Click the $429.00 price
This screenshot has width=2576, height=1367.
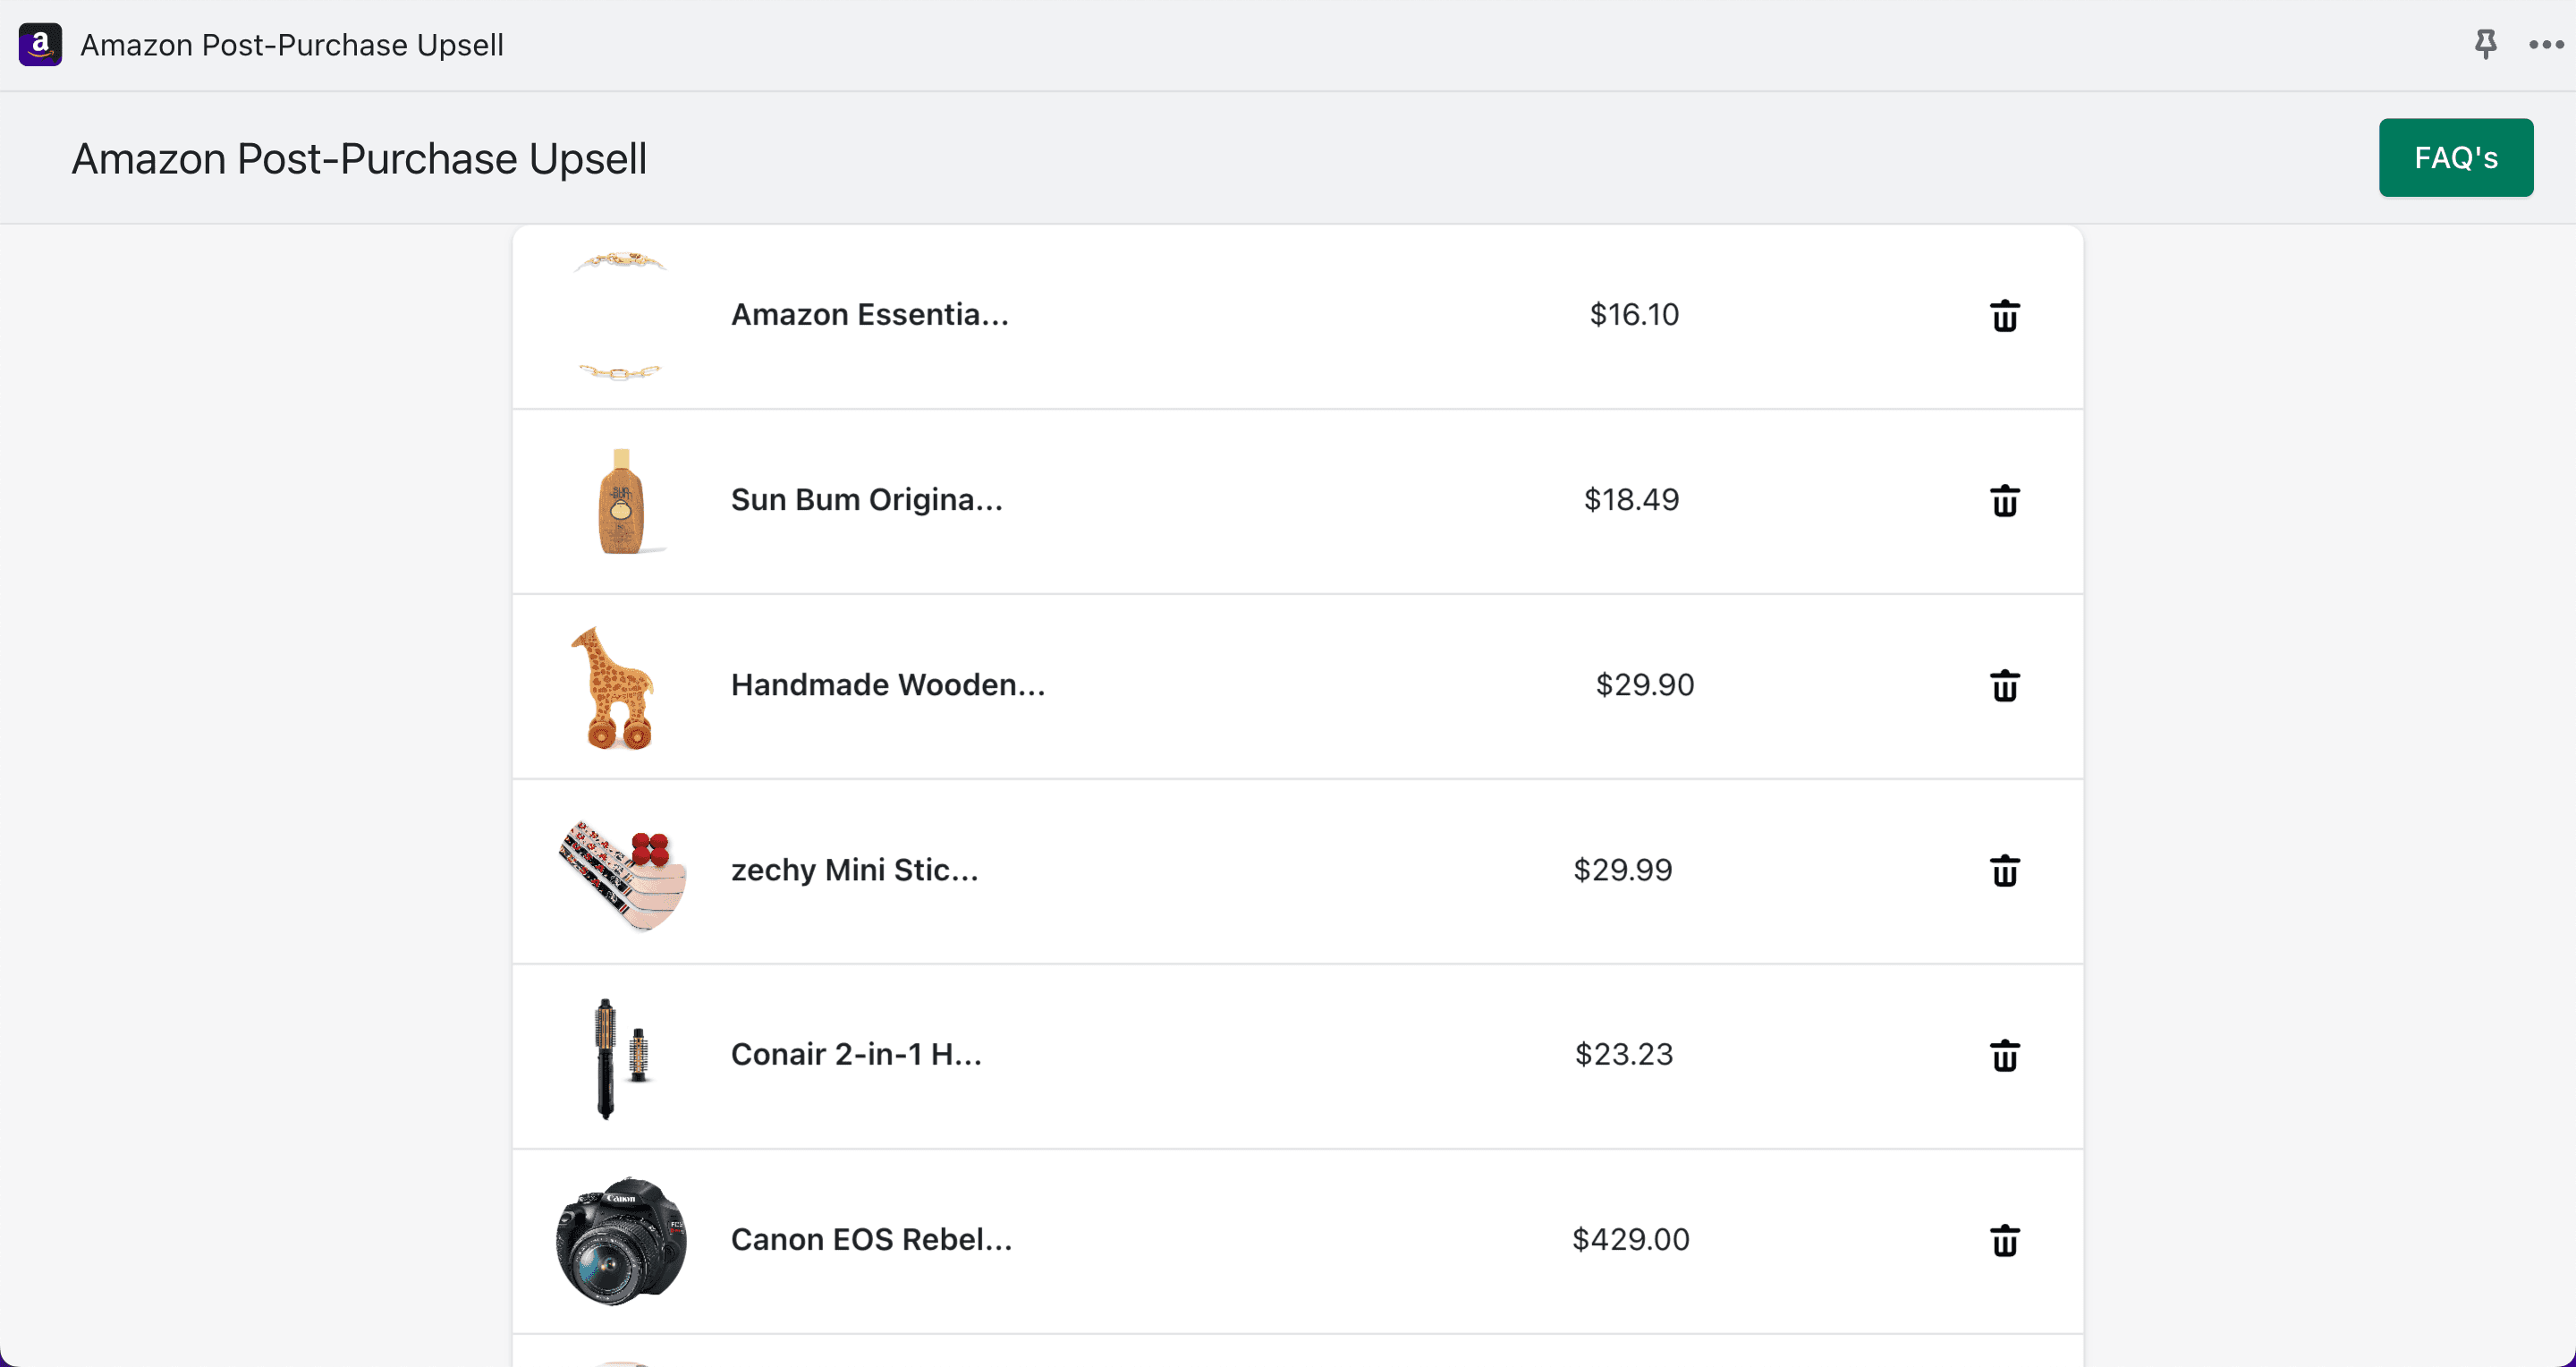point(1631,1240)
